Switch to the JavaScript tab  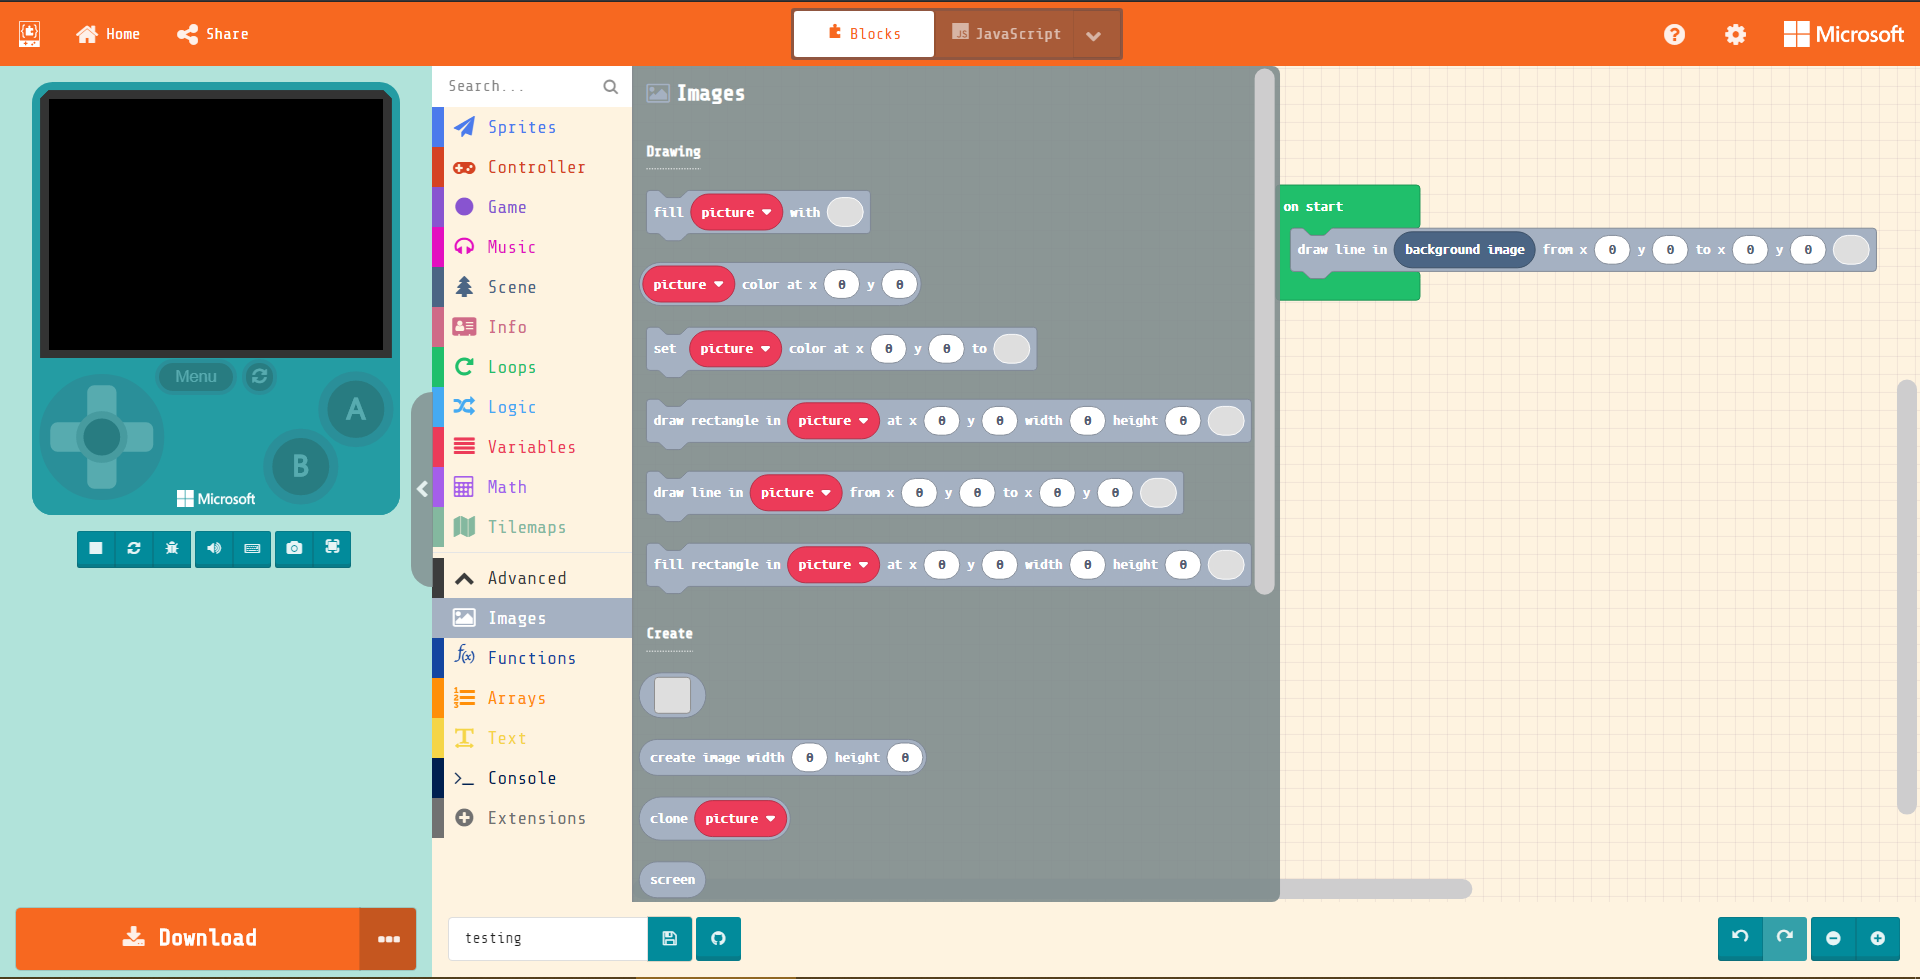[1005, 34]
